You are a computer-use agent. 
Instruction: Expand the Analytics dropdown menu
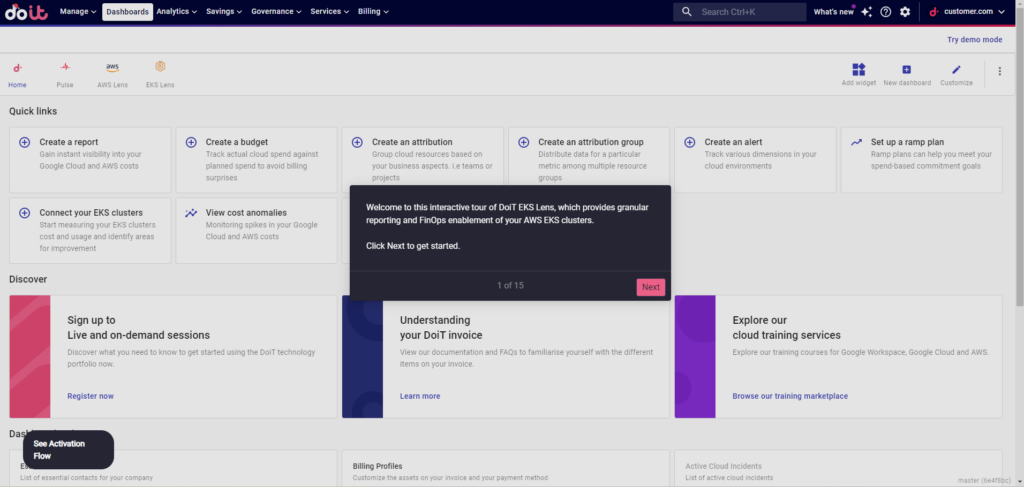[177, 12]
